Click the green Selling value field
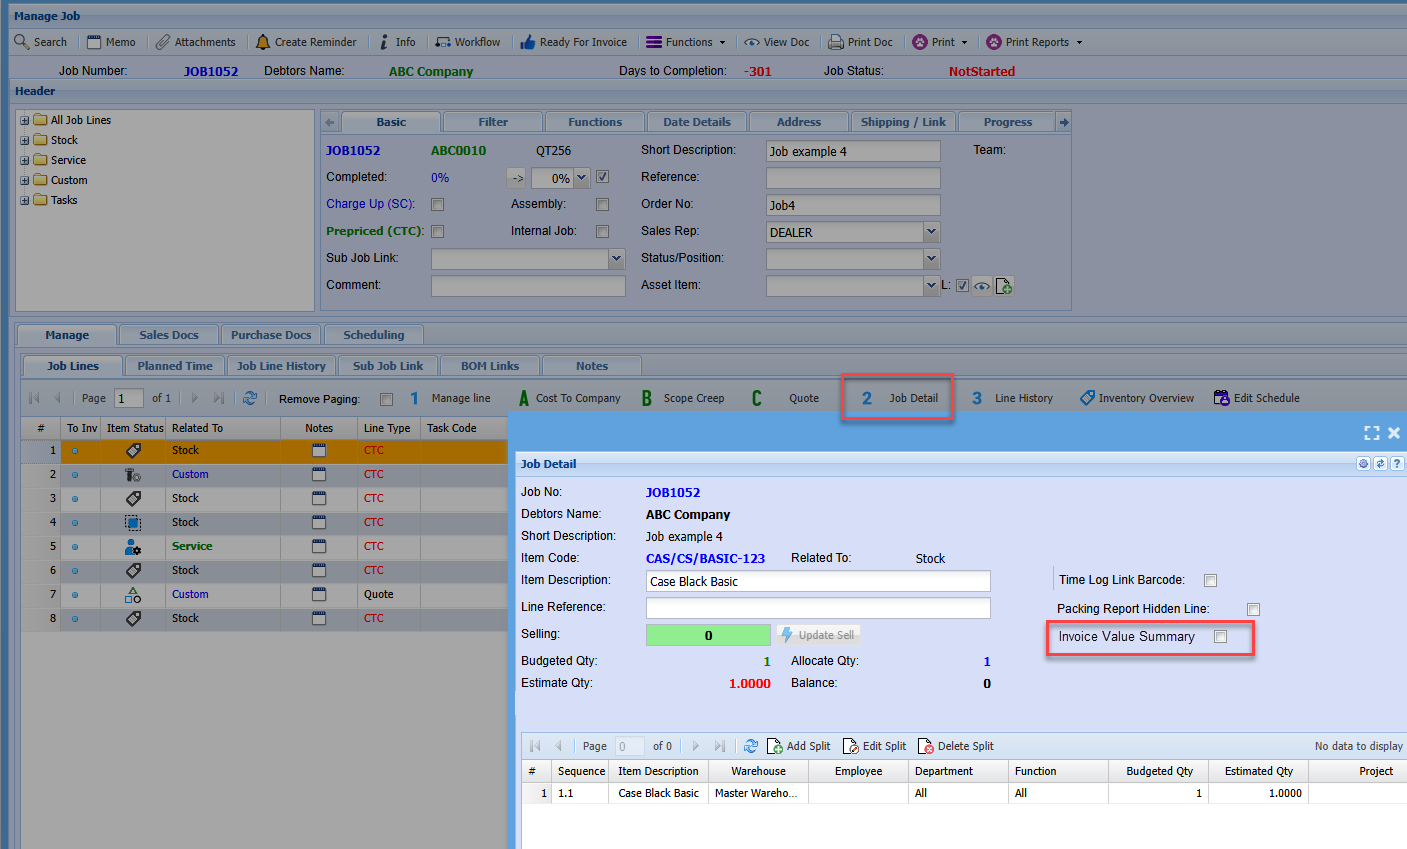Screen dimensions: 1407x849 tap(708, 635)
